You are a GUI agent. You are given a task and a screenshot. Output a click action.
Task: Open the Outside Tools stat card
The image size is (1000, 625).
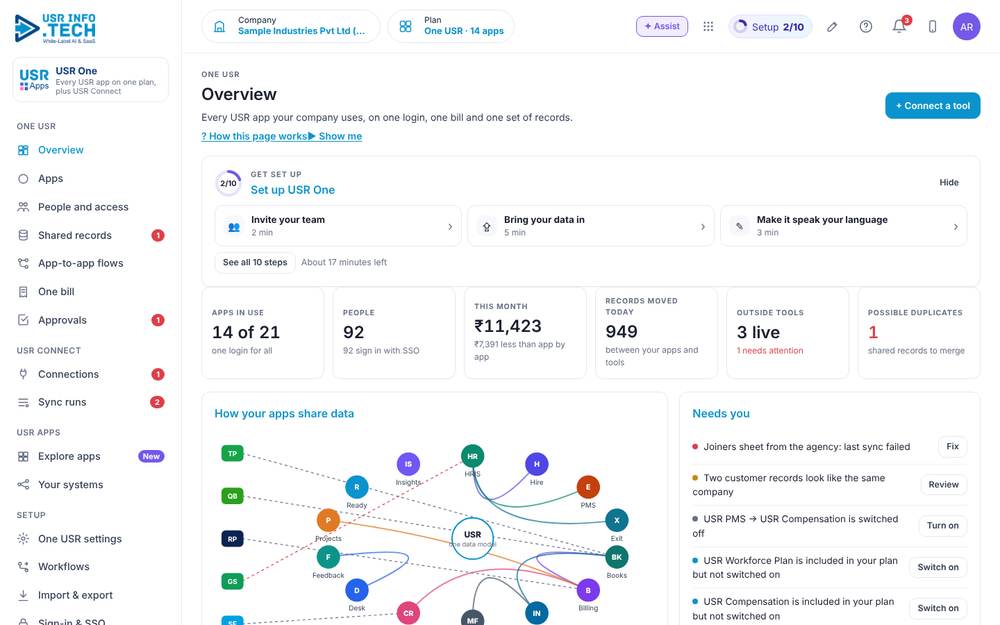click(x=788, y=332)
